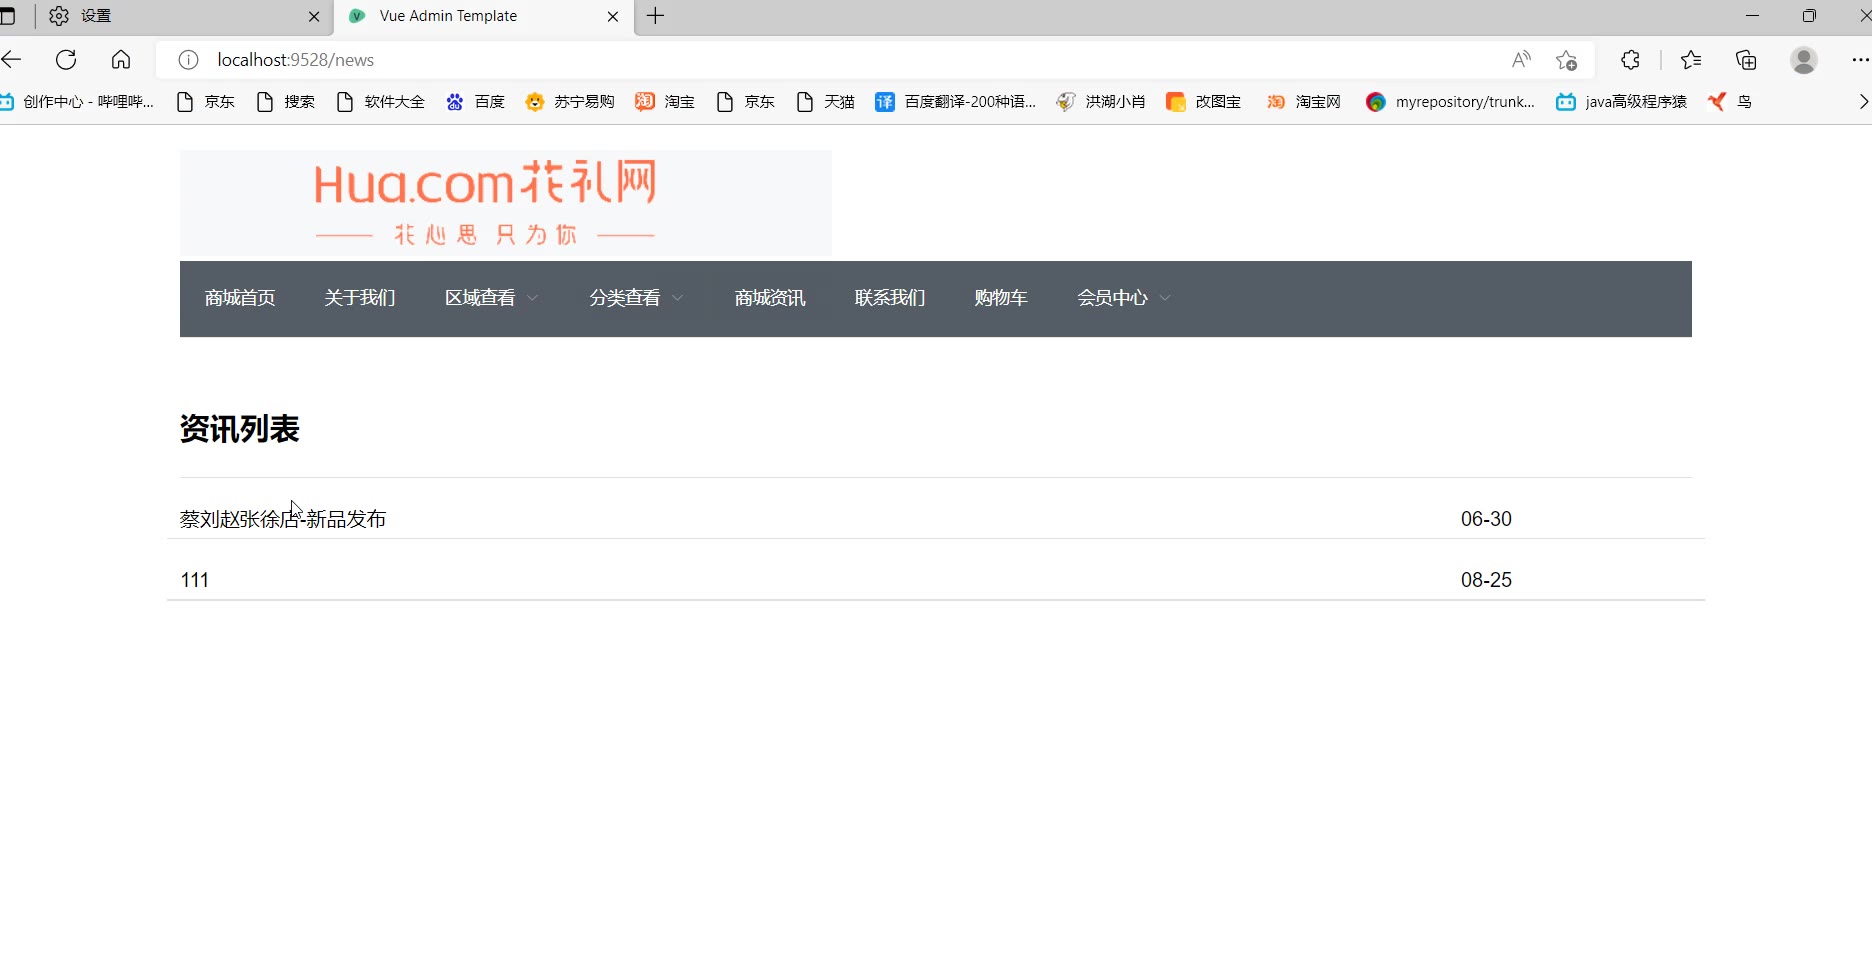Image resolution: width=1872 pixels, height=964 pixels.
Task: Open the 鸟 bookmark
Action: pyautogui.click(x=1729, y=102)
